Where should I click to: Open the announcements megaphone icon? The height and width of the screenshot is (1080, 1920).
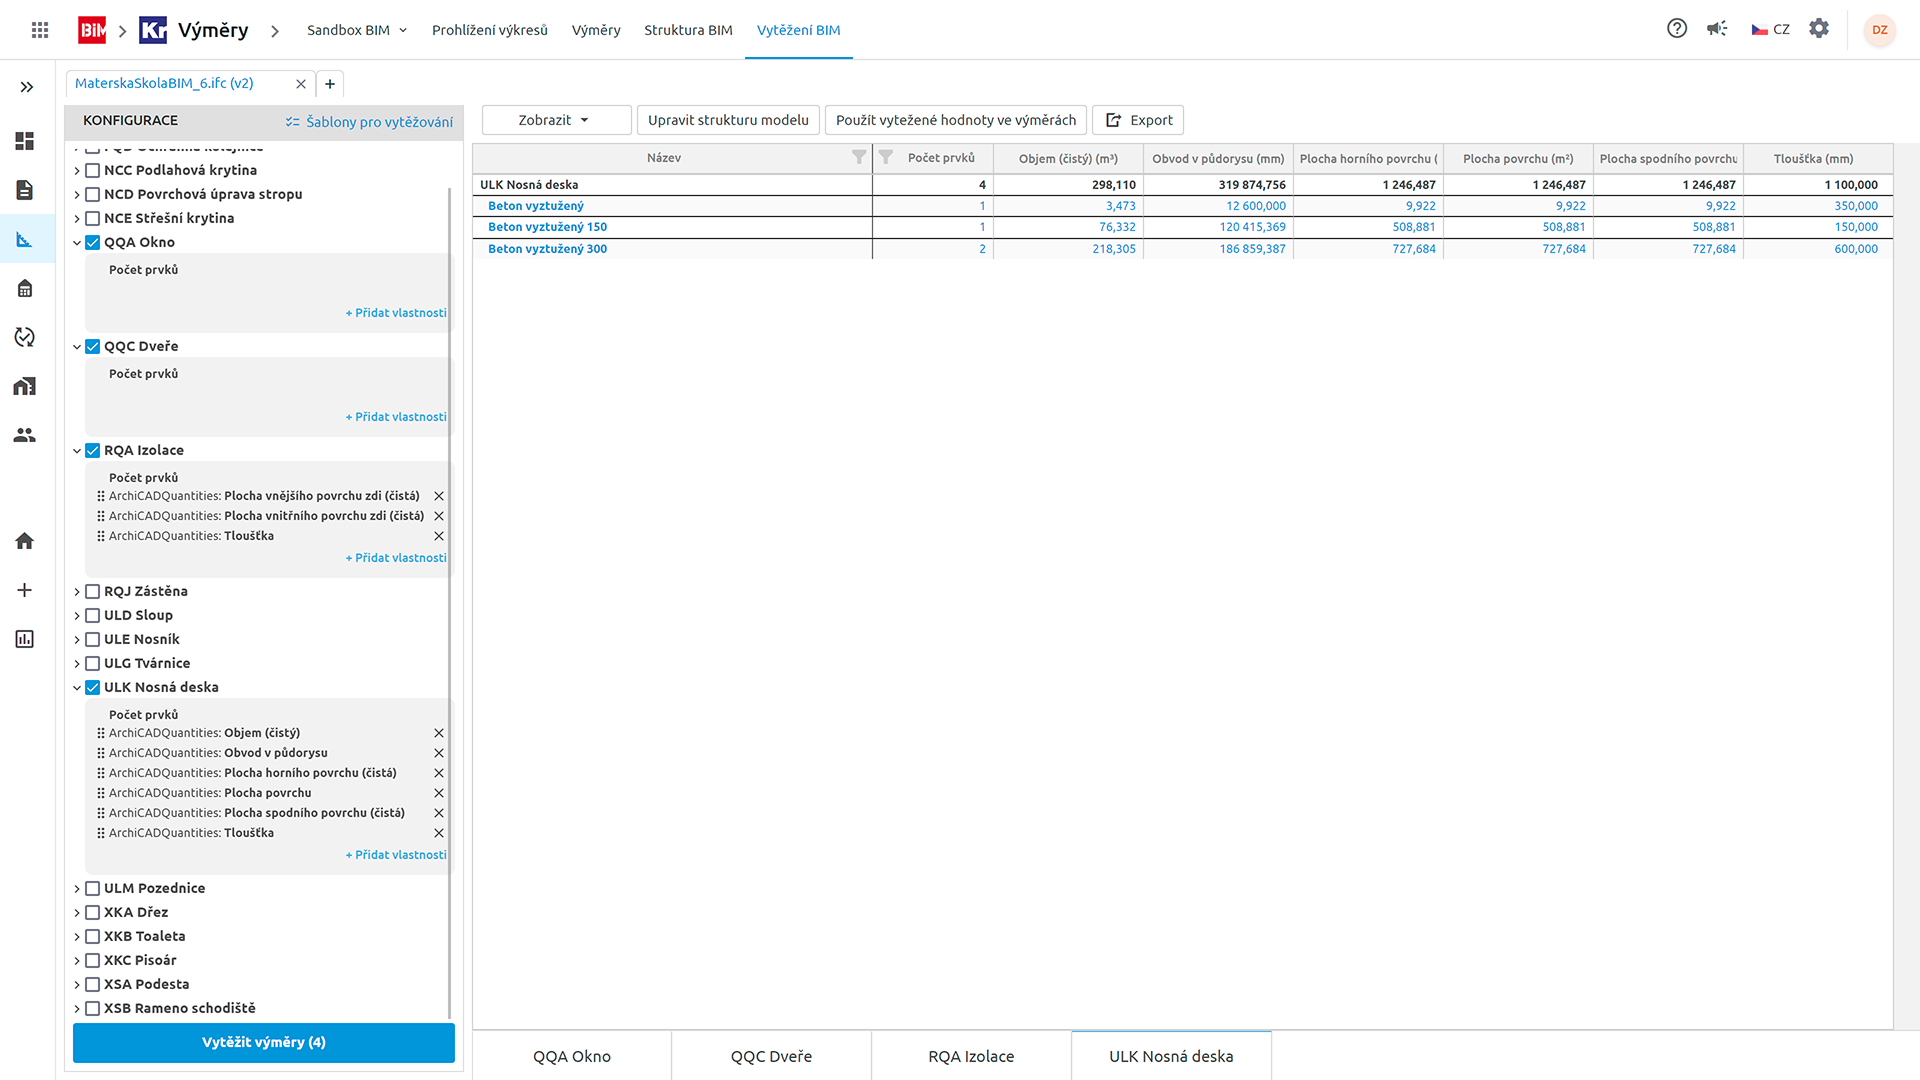(x=1717, y=29)
